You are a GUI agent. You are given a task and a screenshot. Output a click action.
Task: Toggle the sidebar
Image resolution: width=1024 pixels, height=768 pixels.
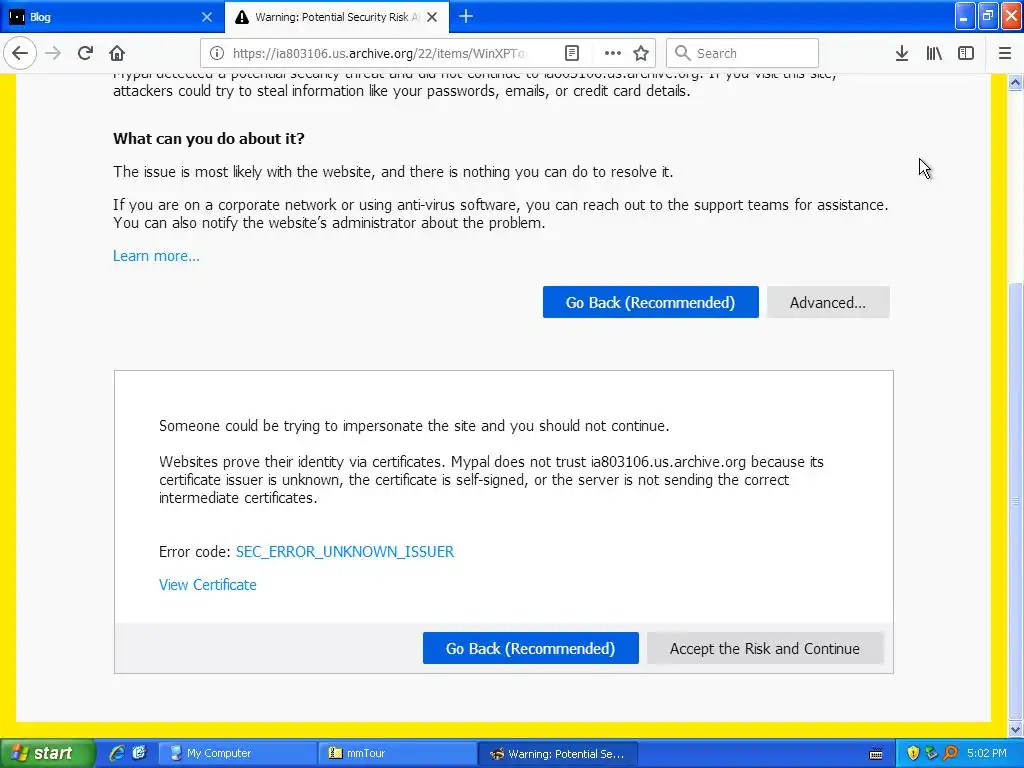[x=966, y=53]
